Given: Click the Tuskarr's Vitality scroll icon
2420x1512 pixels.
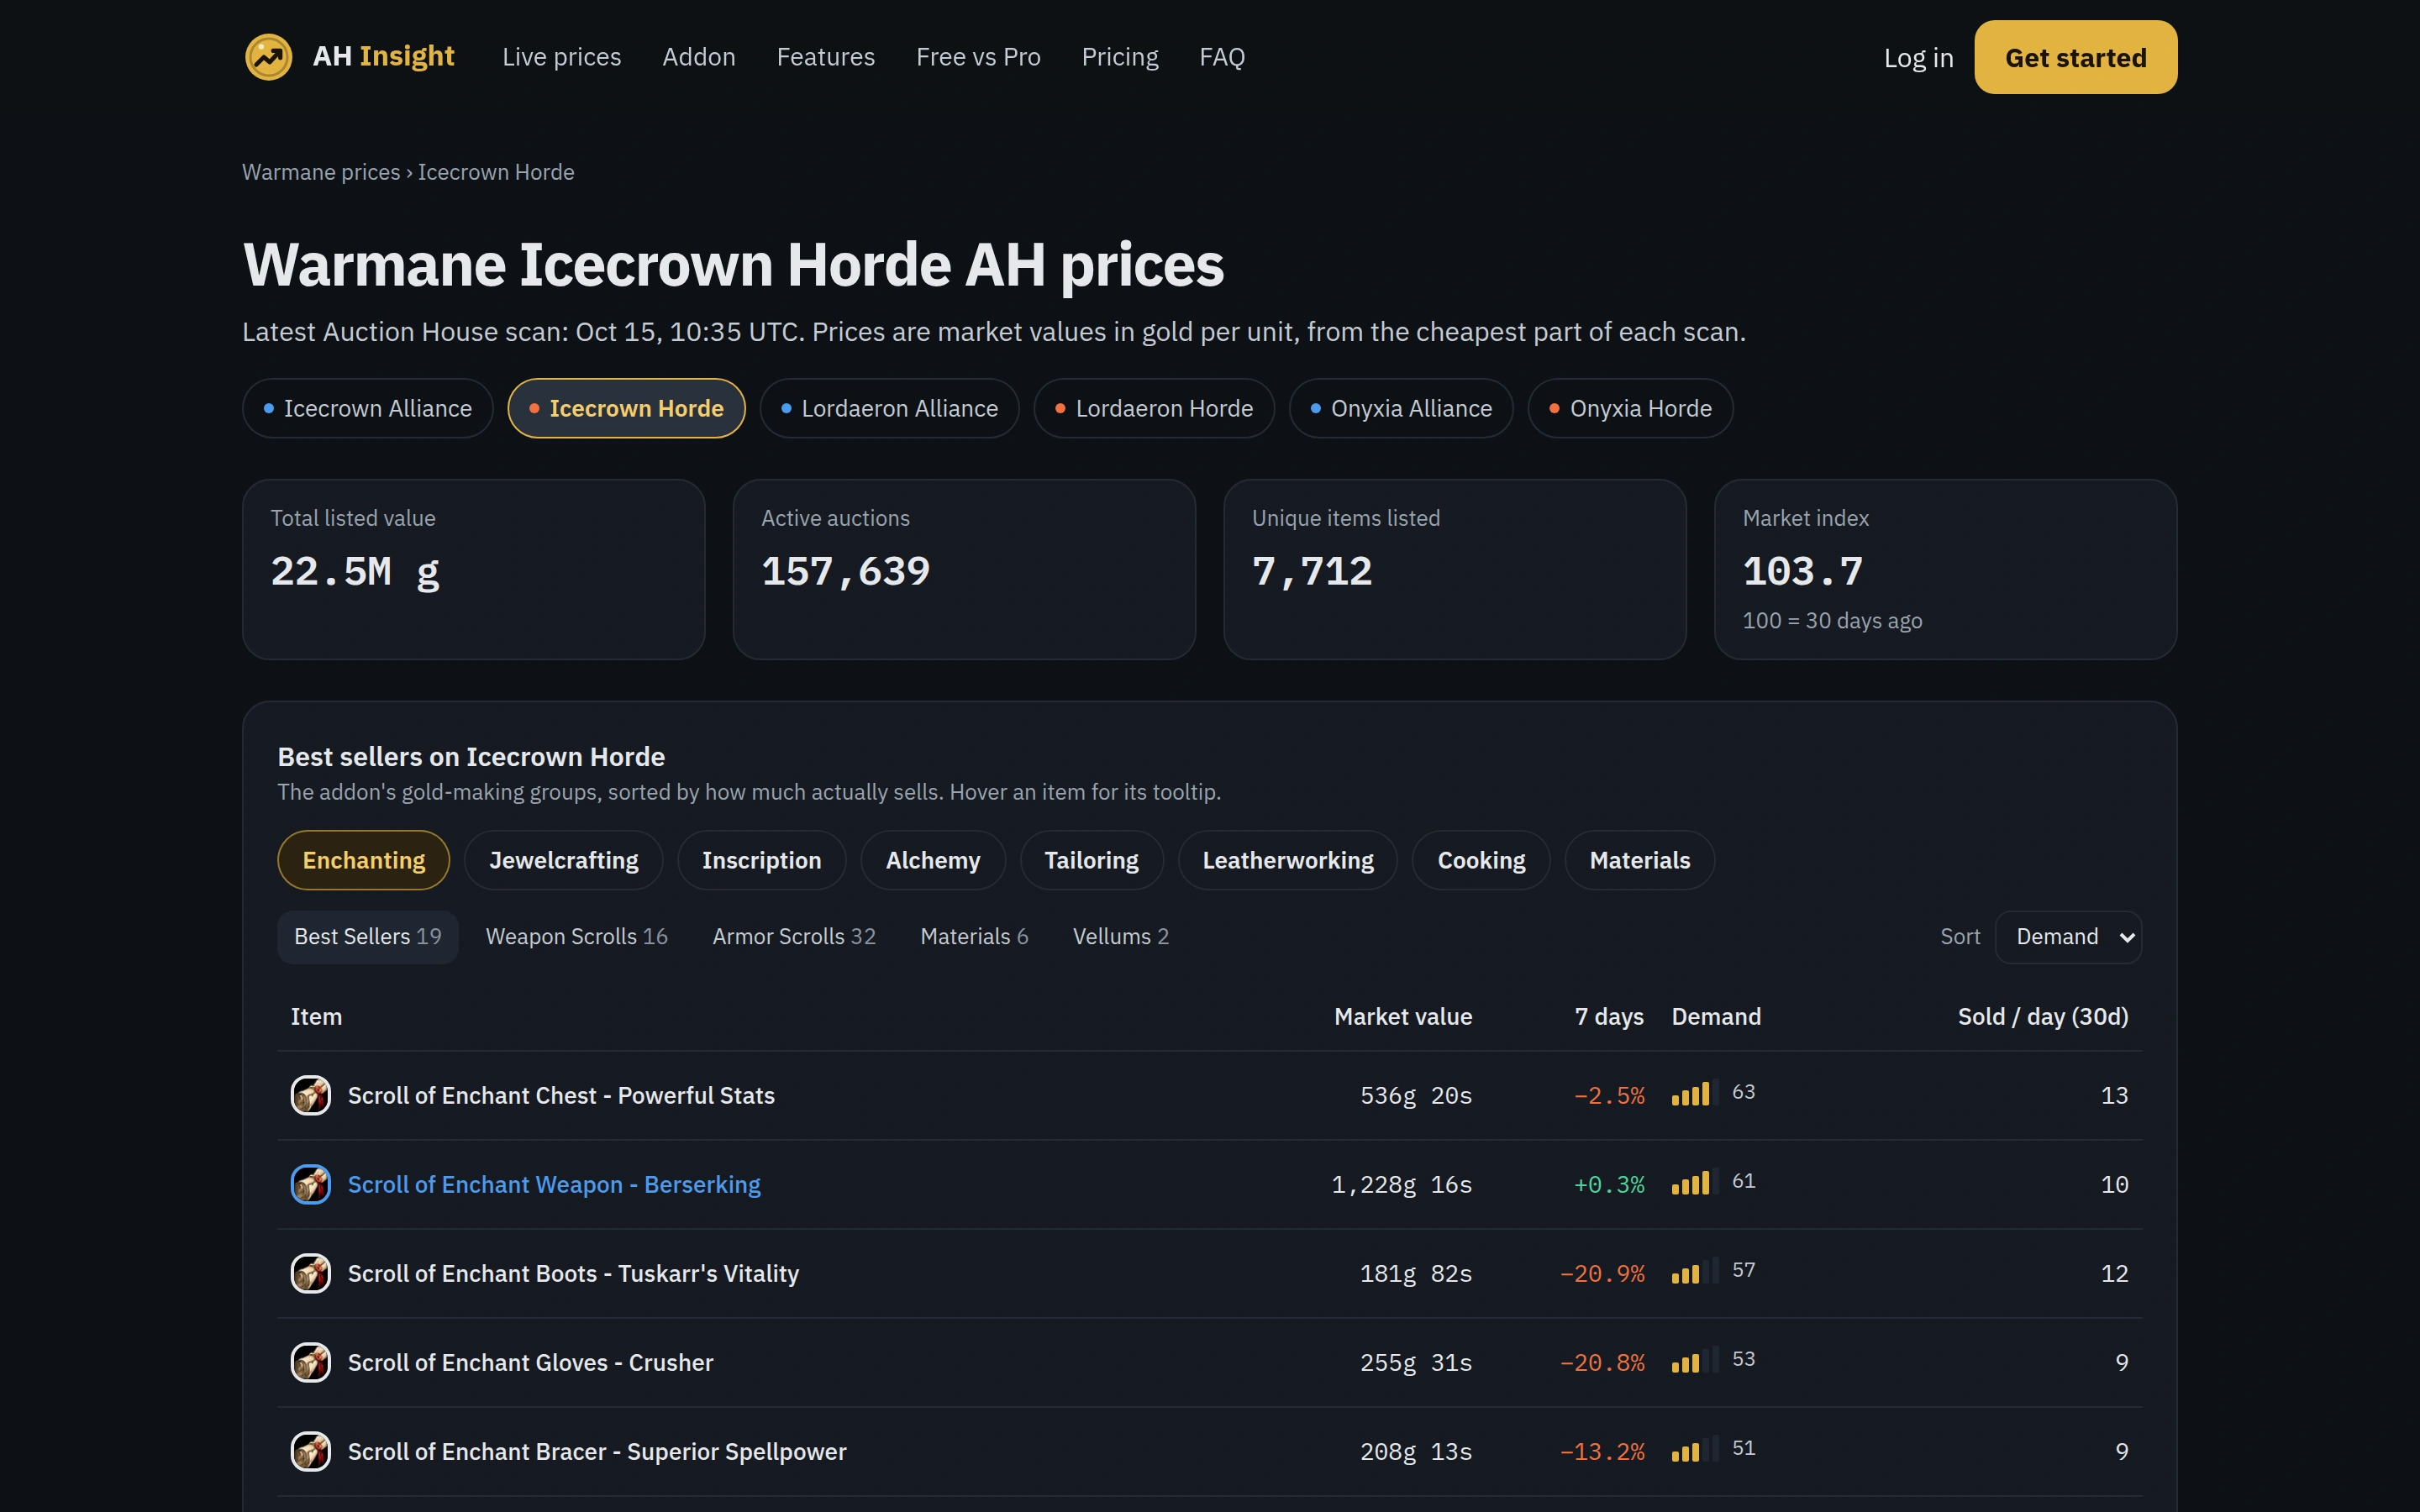Looking at the screenshot, I should point(311,1273).
